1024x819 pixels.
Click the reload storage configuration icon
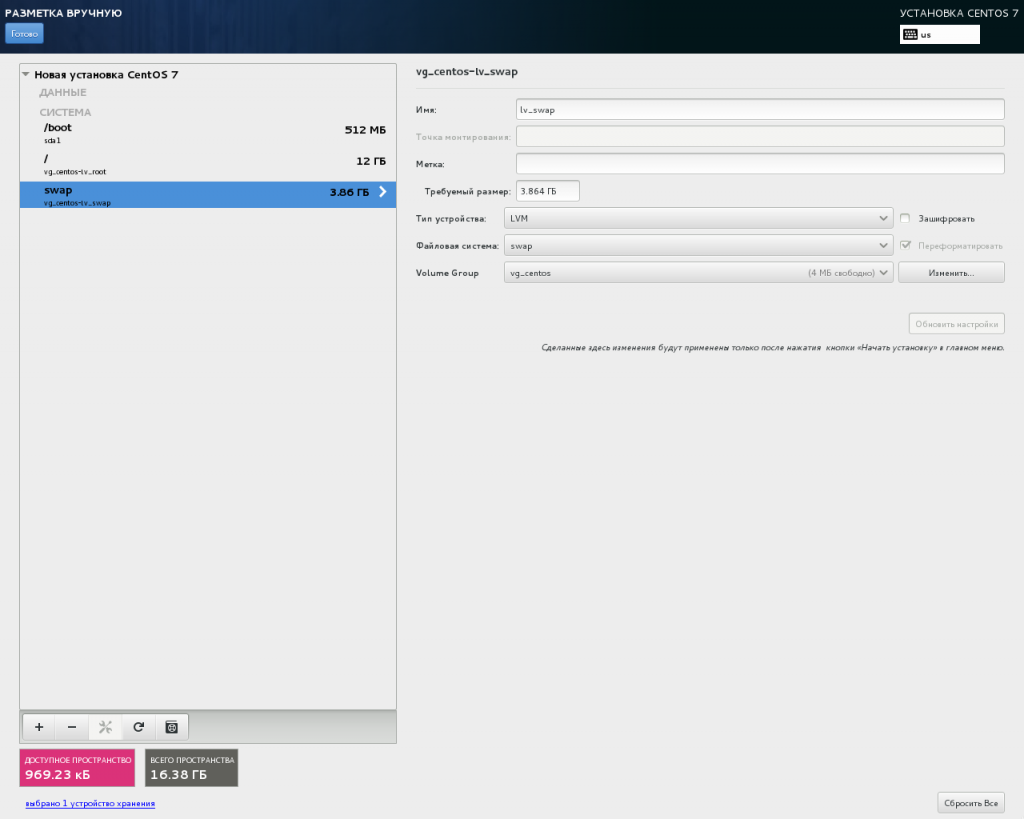(x=138, y=727)
